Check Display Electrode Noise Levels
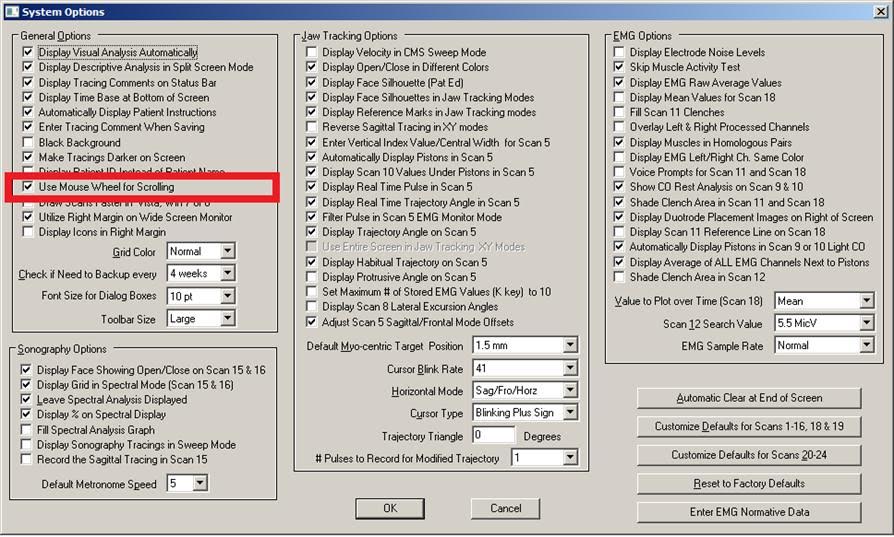This screenshot has height=537, width=894. (x=619, y=52)
